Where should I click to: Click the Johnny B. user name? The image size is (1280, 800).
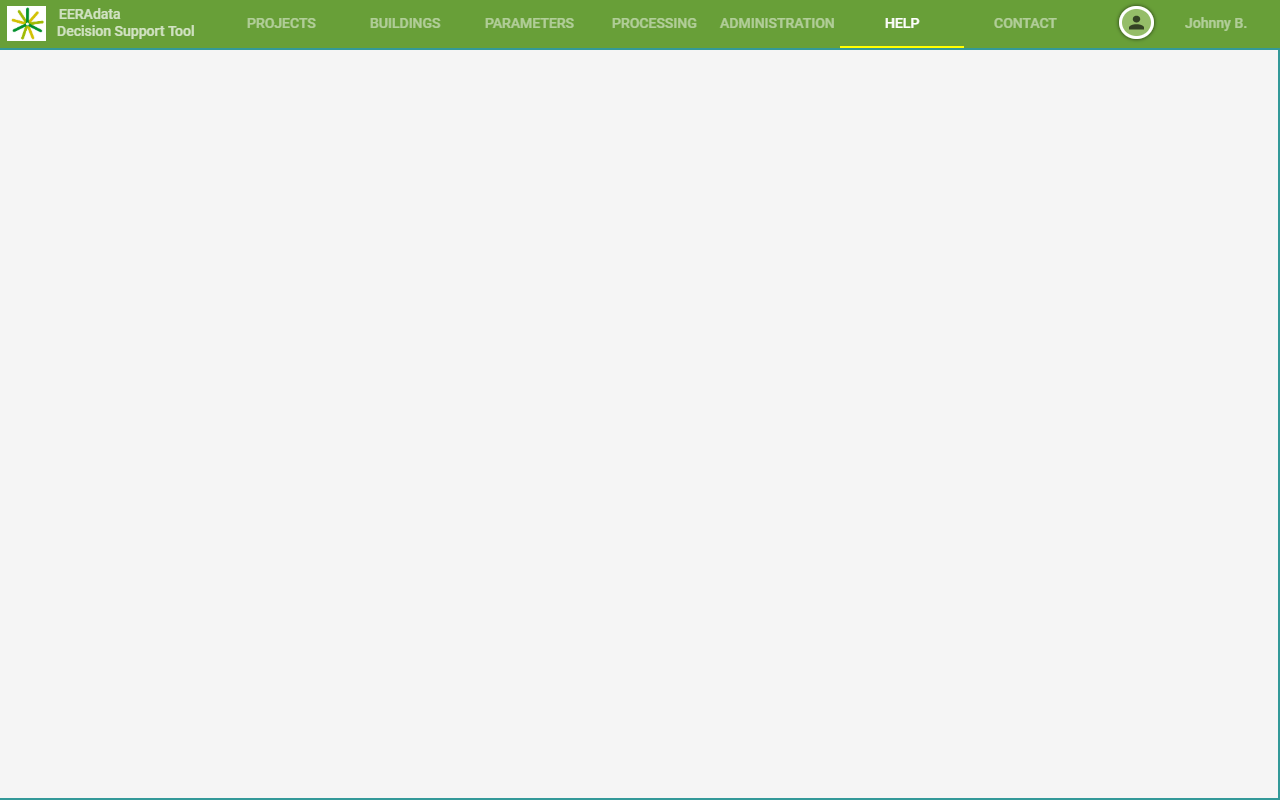(1215, 23)
